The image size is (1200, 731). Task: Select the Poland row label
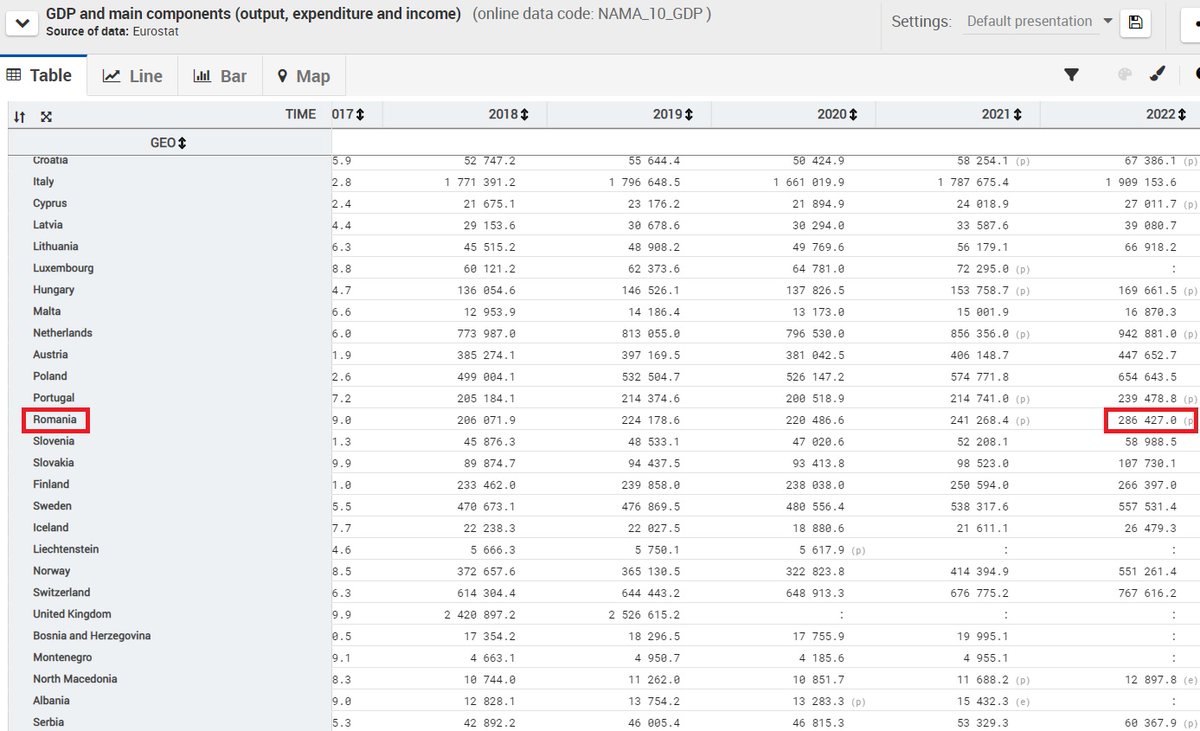(x=50, y=377)
